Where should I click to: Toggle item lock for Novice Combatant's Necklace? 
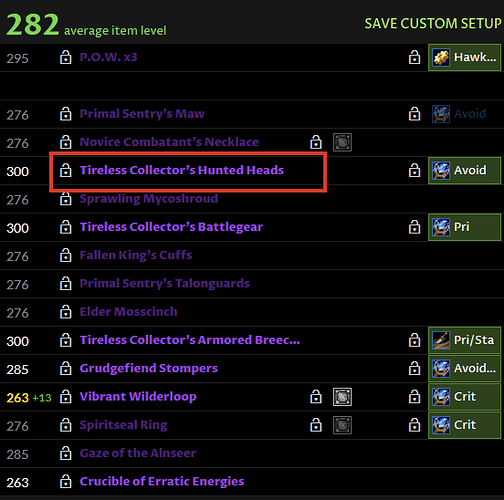pyautogui.click(x=66, y=142)
